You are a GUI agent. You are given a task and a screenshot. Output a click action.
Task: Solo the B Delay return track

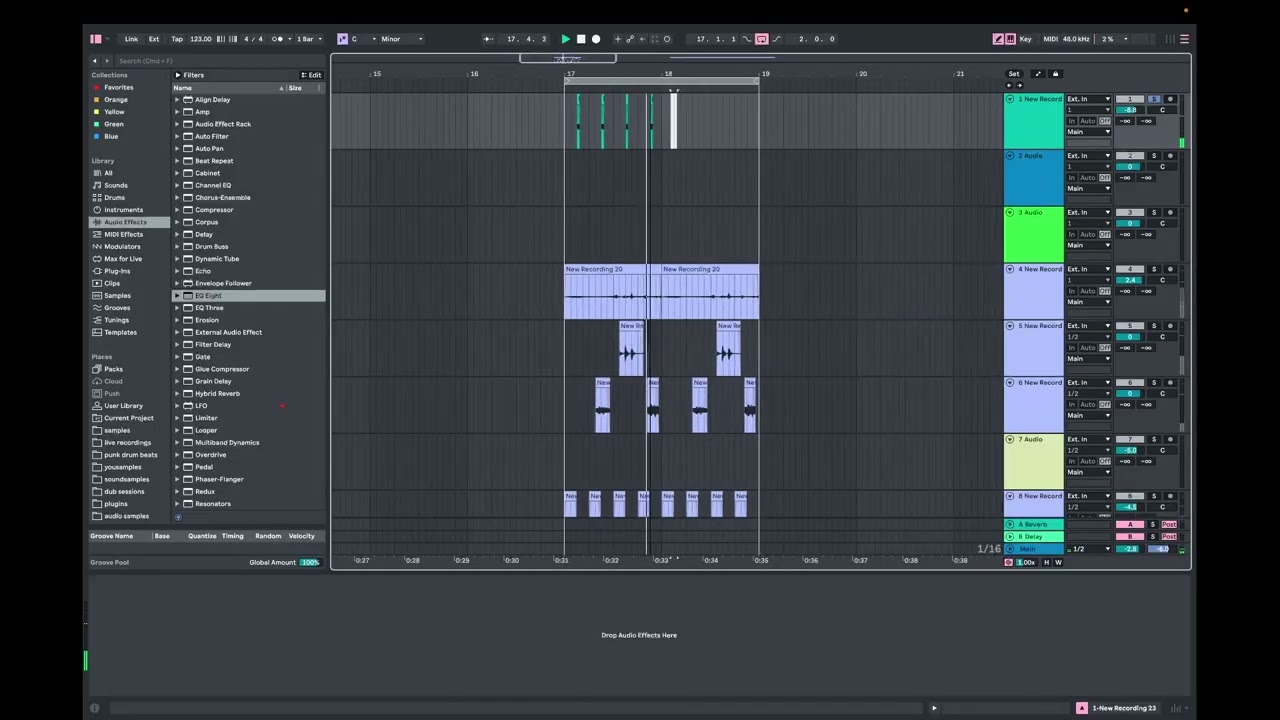1152,537
